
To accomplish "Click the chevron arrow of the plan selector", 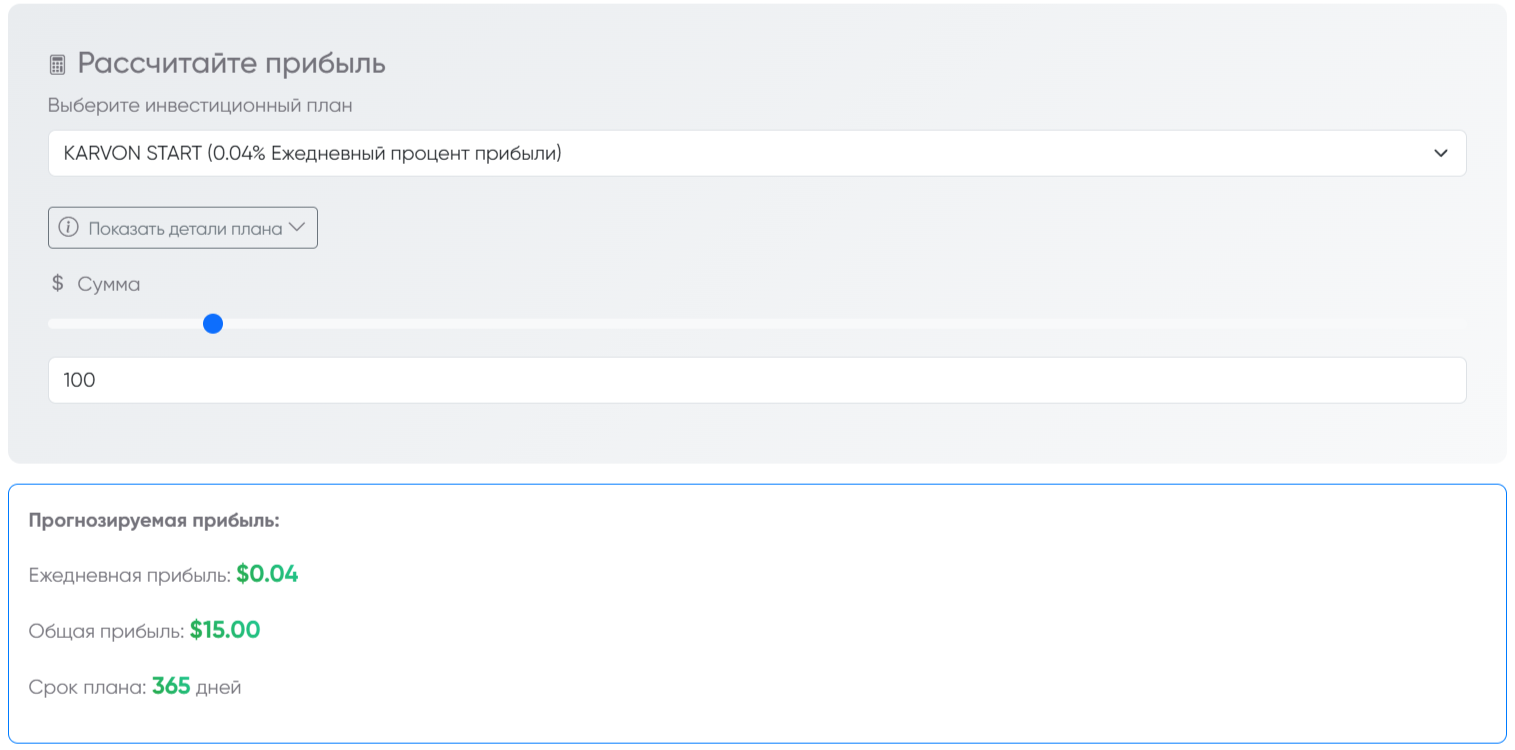I will tap(1440, 153).
